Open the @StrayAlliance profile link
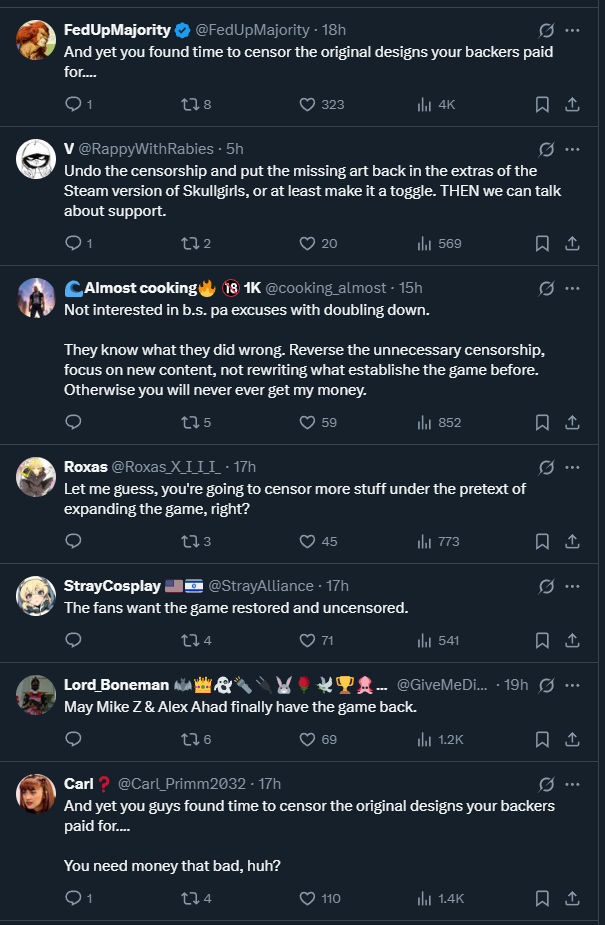This screenshot has width=605, height=925. pyautogui.click(x=260, y=586)
